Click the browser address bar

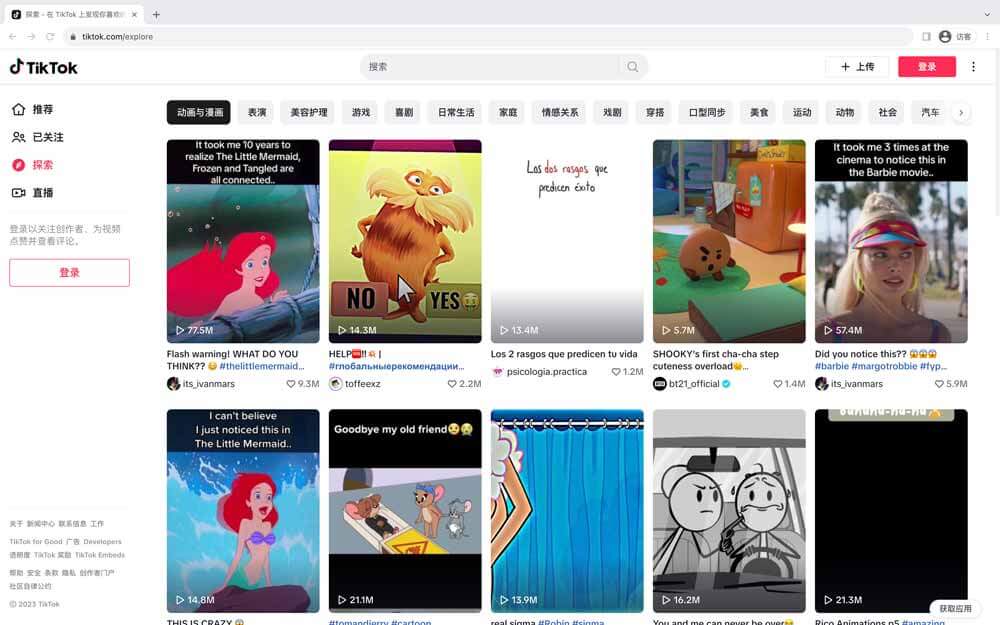point(488,36)
